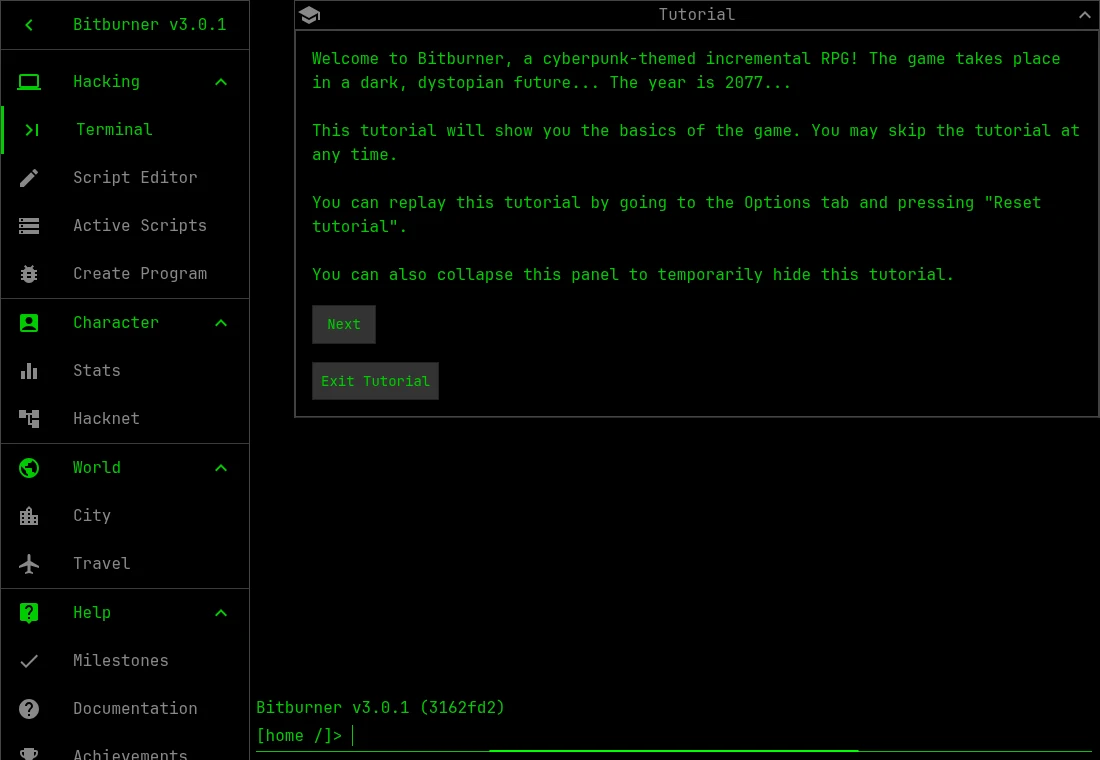Click the Bitburner v3.0.1 sidebar title
1100x760 pixels.
149,25
